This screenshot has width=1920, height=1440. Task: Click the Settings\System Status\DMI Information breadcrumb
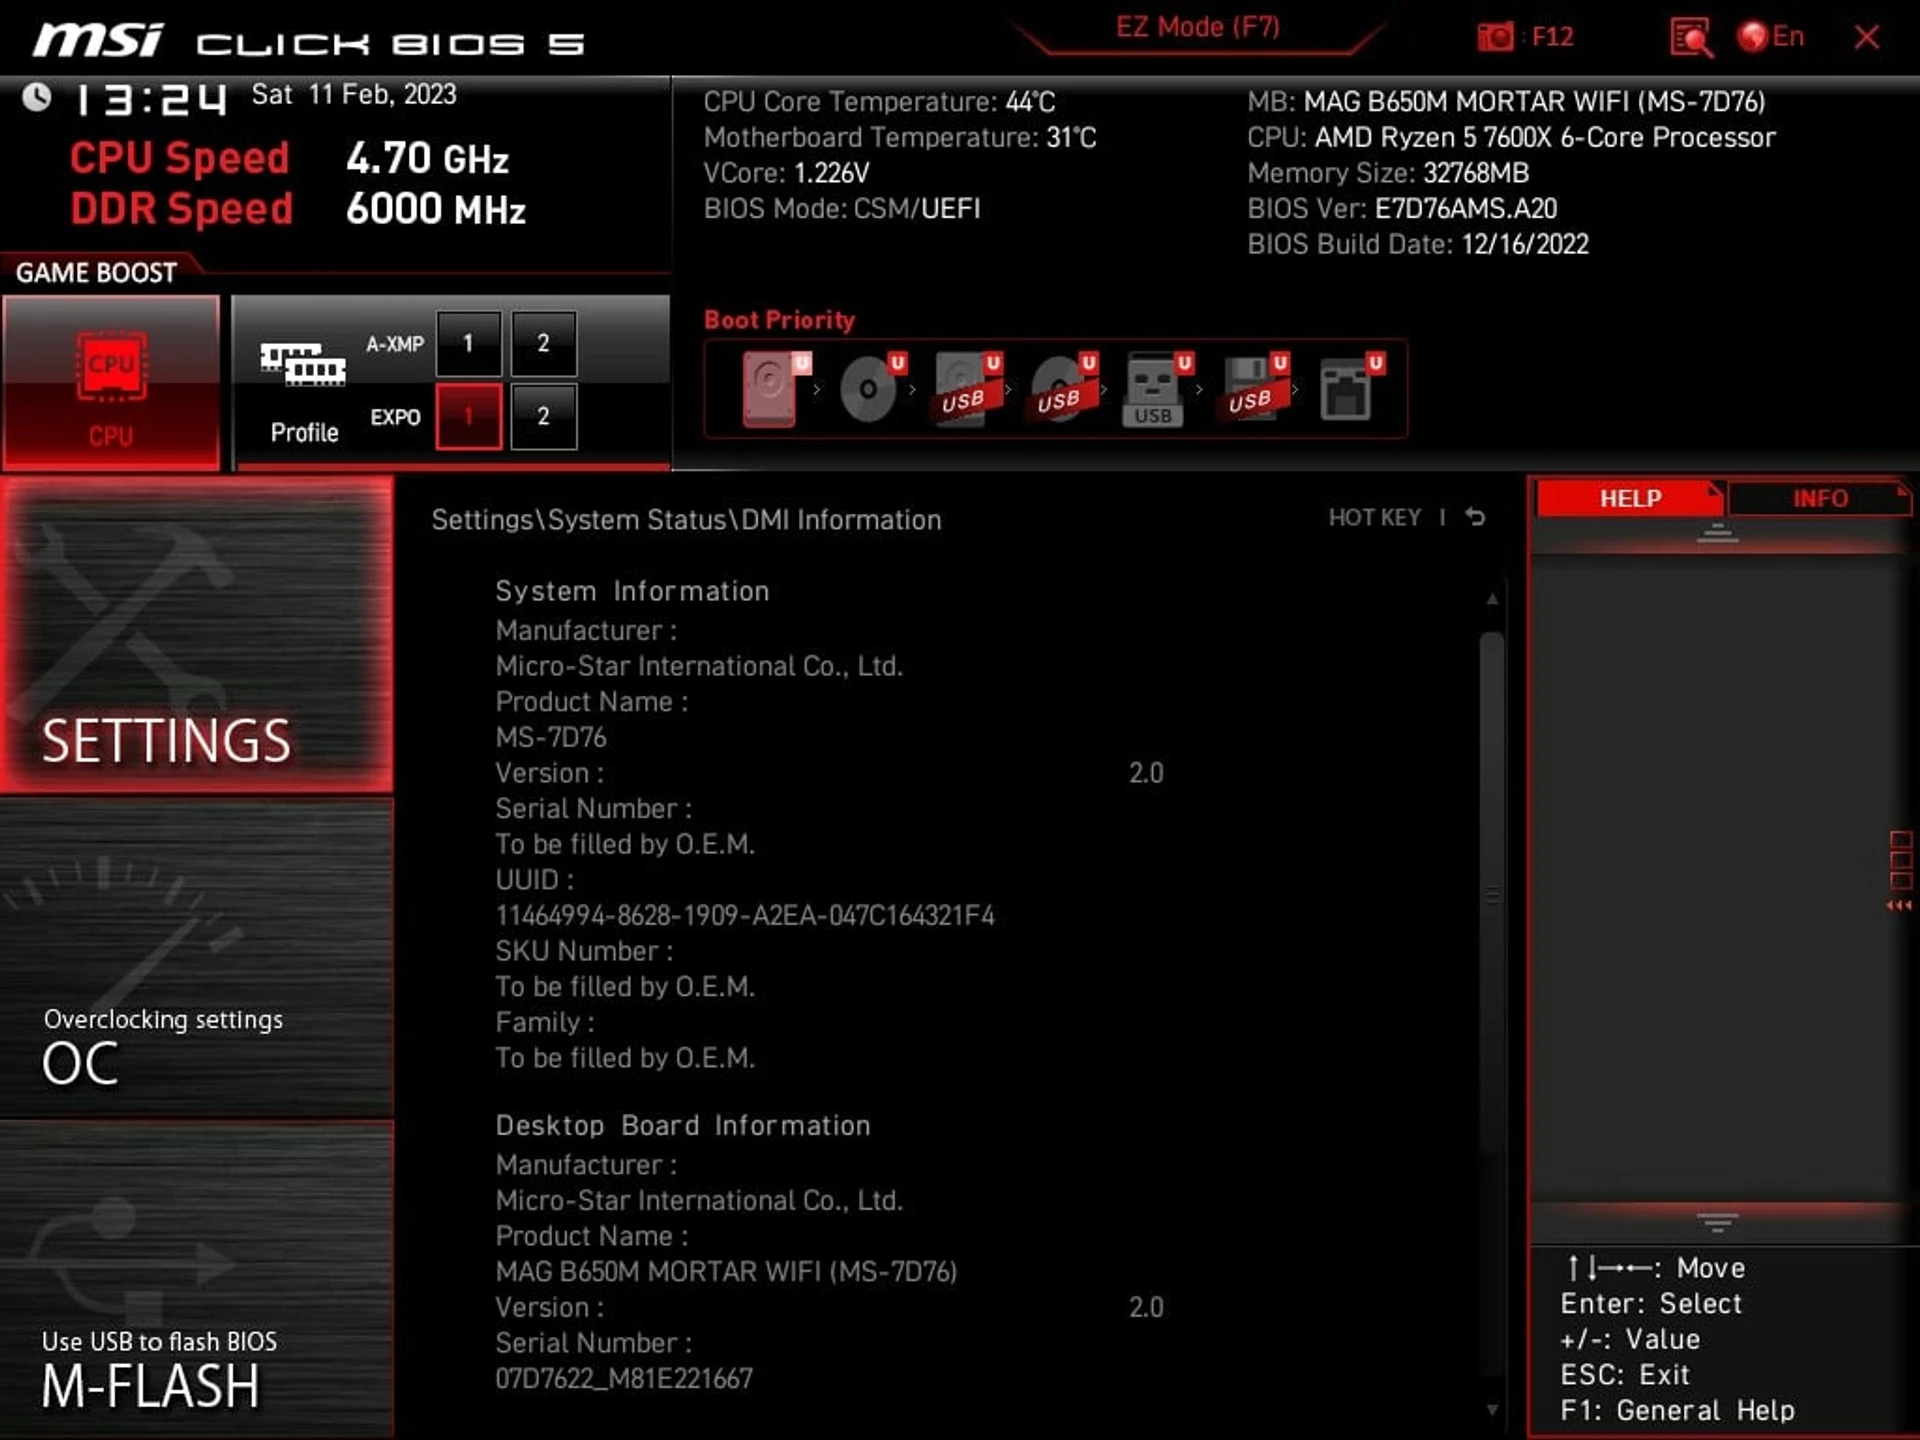[686, 520]
